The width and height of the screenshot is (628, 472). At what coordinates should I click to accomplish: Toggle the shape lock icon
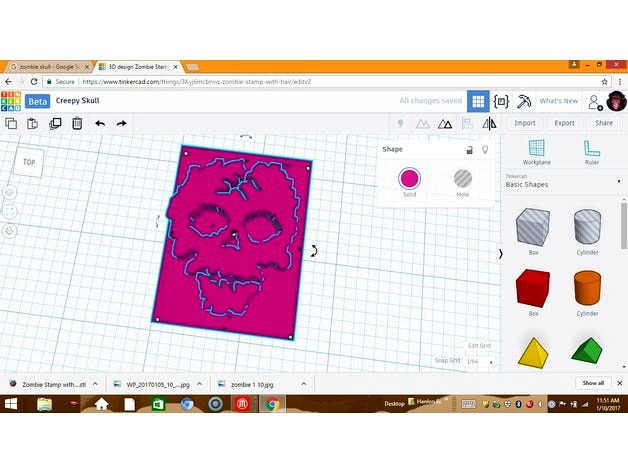(x=469, y=150)
